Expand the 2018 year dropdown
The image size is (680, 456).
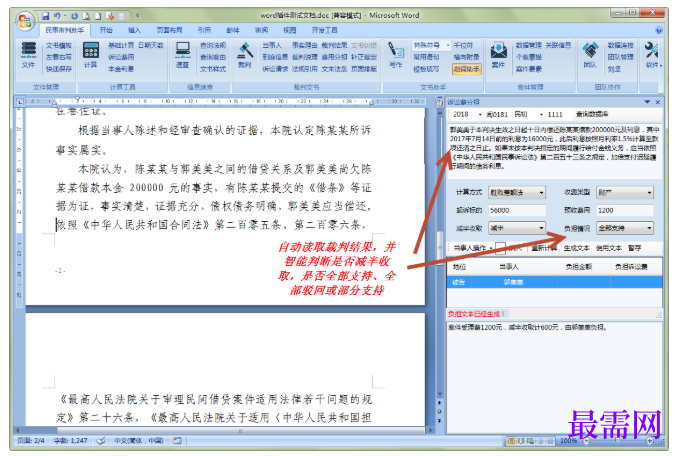[x=480, y=115]
